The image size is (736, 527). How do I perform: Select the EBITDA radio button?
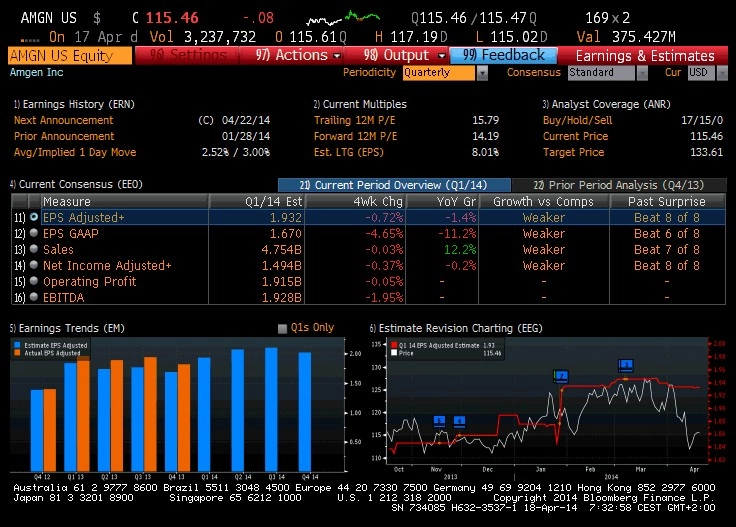(x=34, y=297)
